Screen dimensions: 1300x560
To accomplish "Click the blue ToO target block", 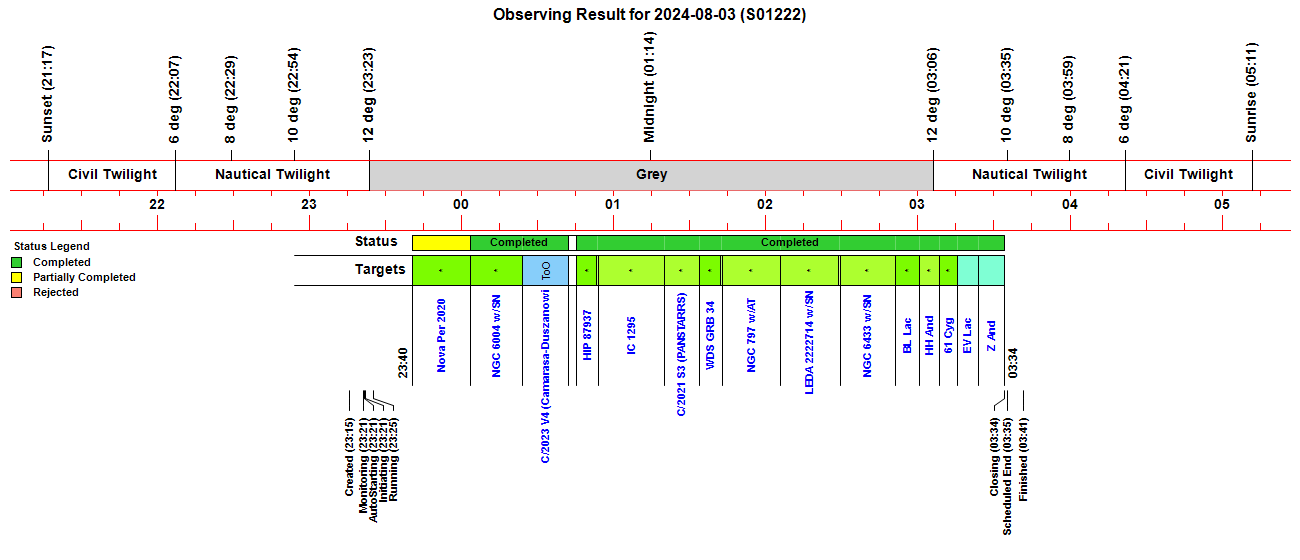I will tap(545, 270).
